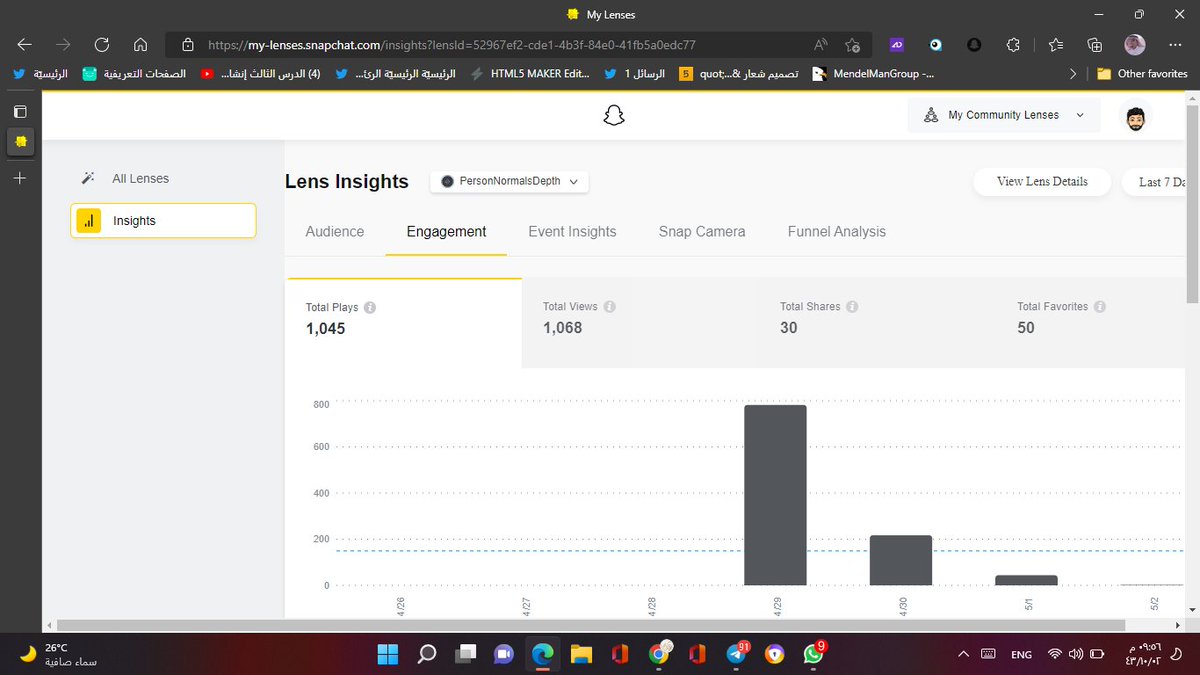Viewport: 1200px width, 675px height.
Task: Reload the page
Action: pyautogui.click(x=101, y=45)
